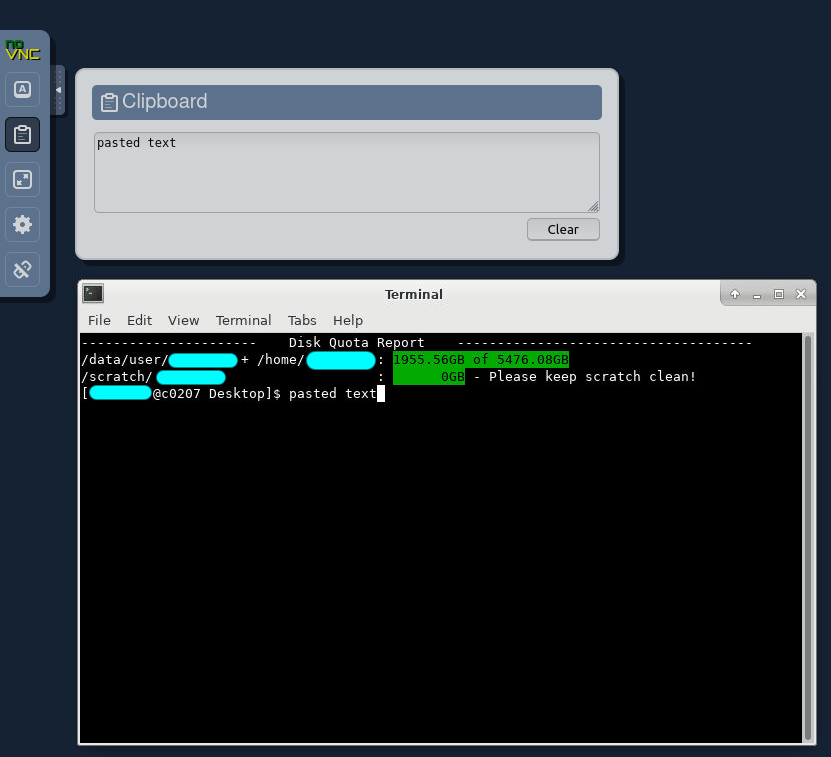Click inside the clipboard text area

[x=346, y=172]
